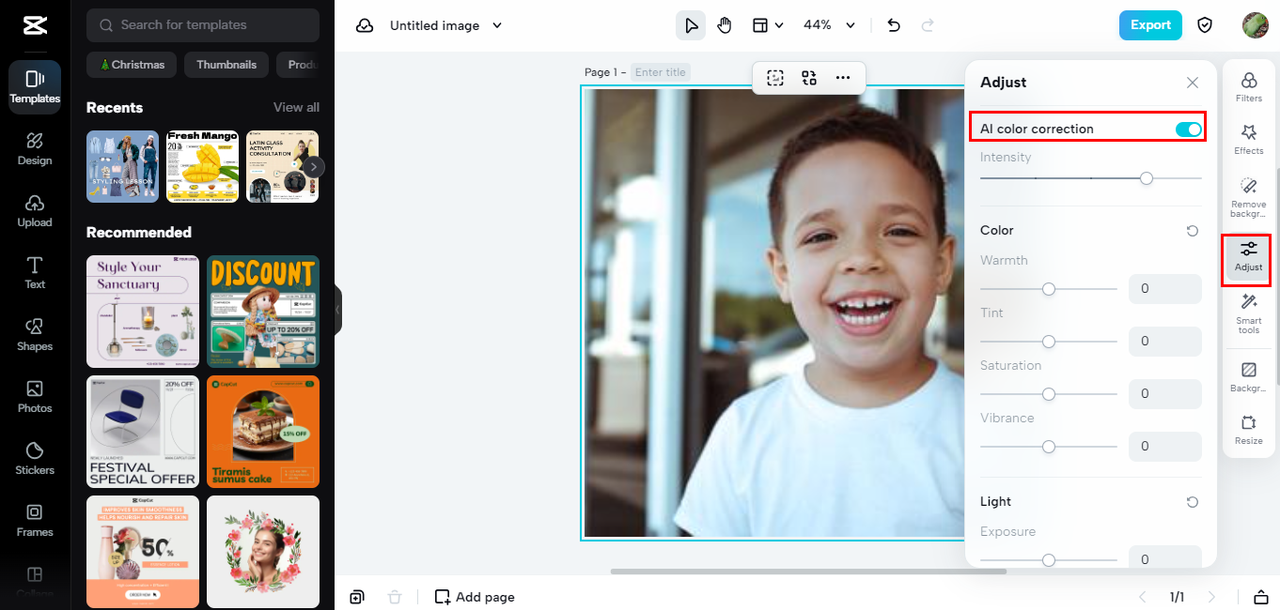1280x610 pixels.
Task: Click the Vibrance value input field
Action: [x=1165, y=446]
